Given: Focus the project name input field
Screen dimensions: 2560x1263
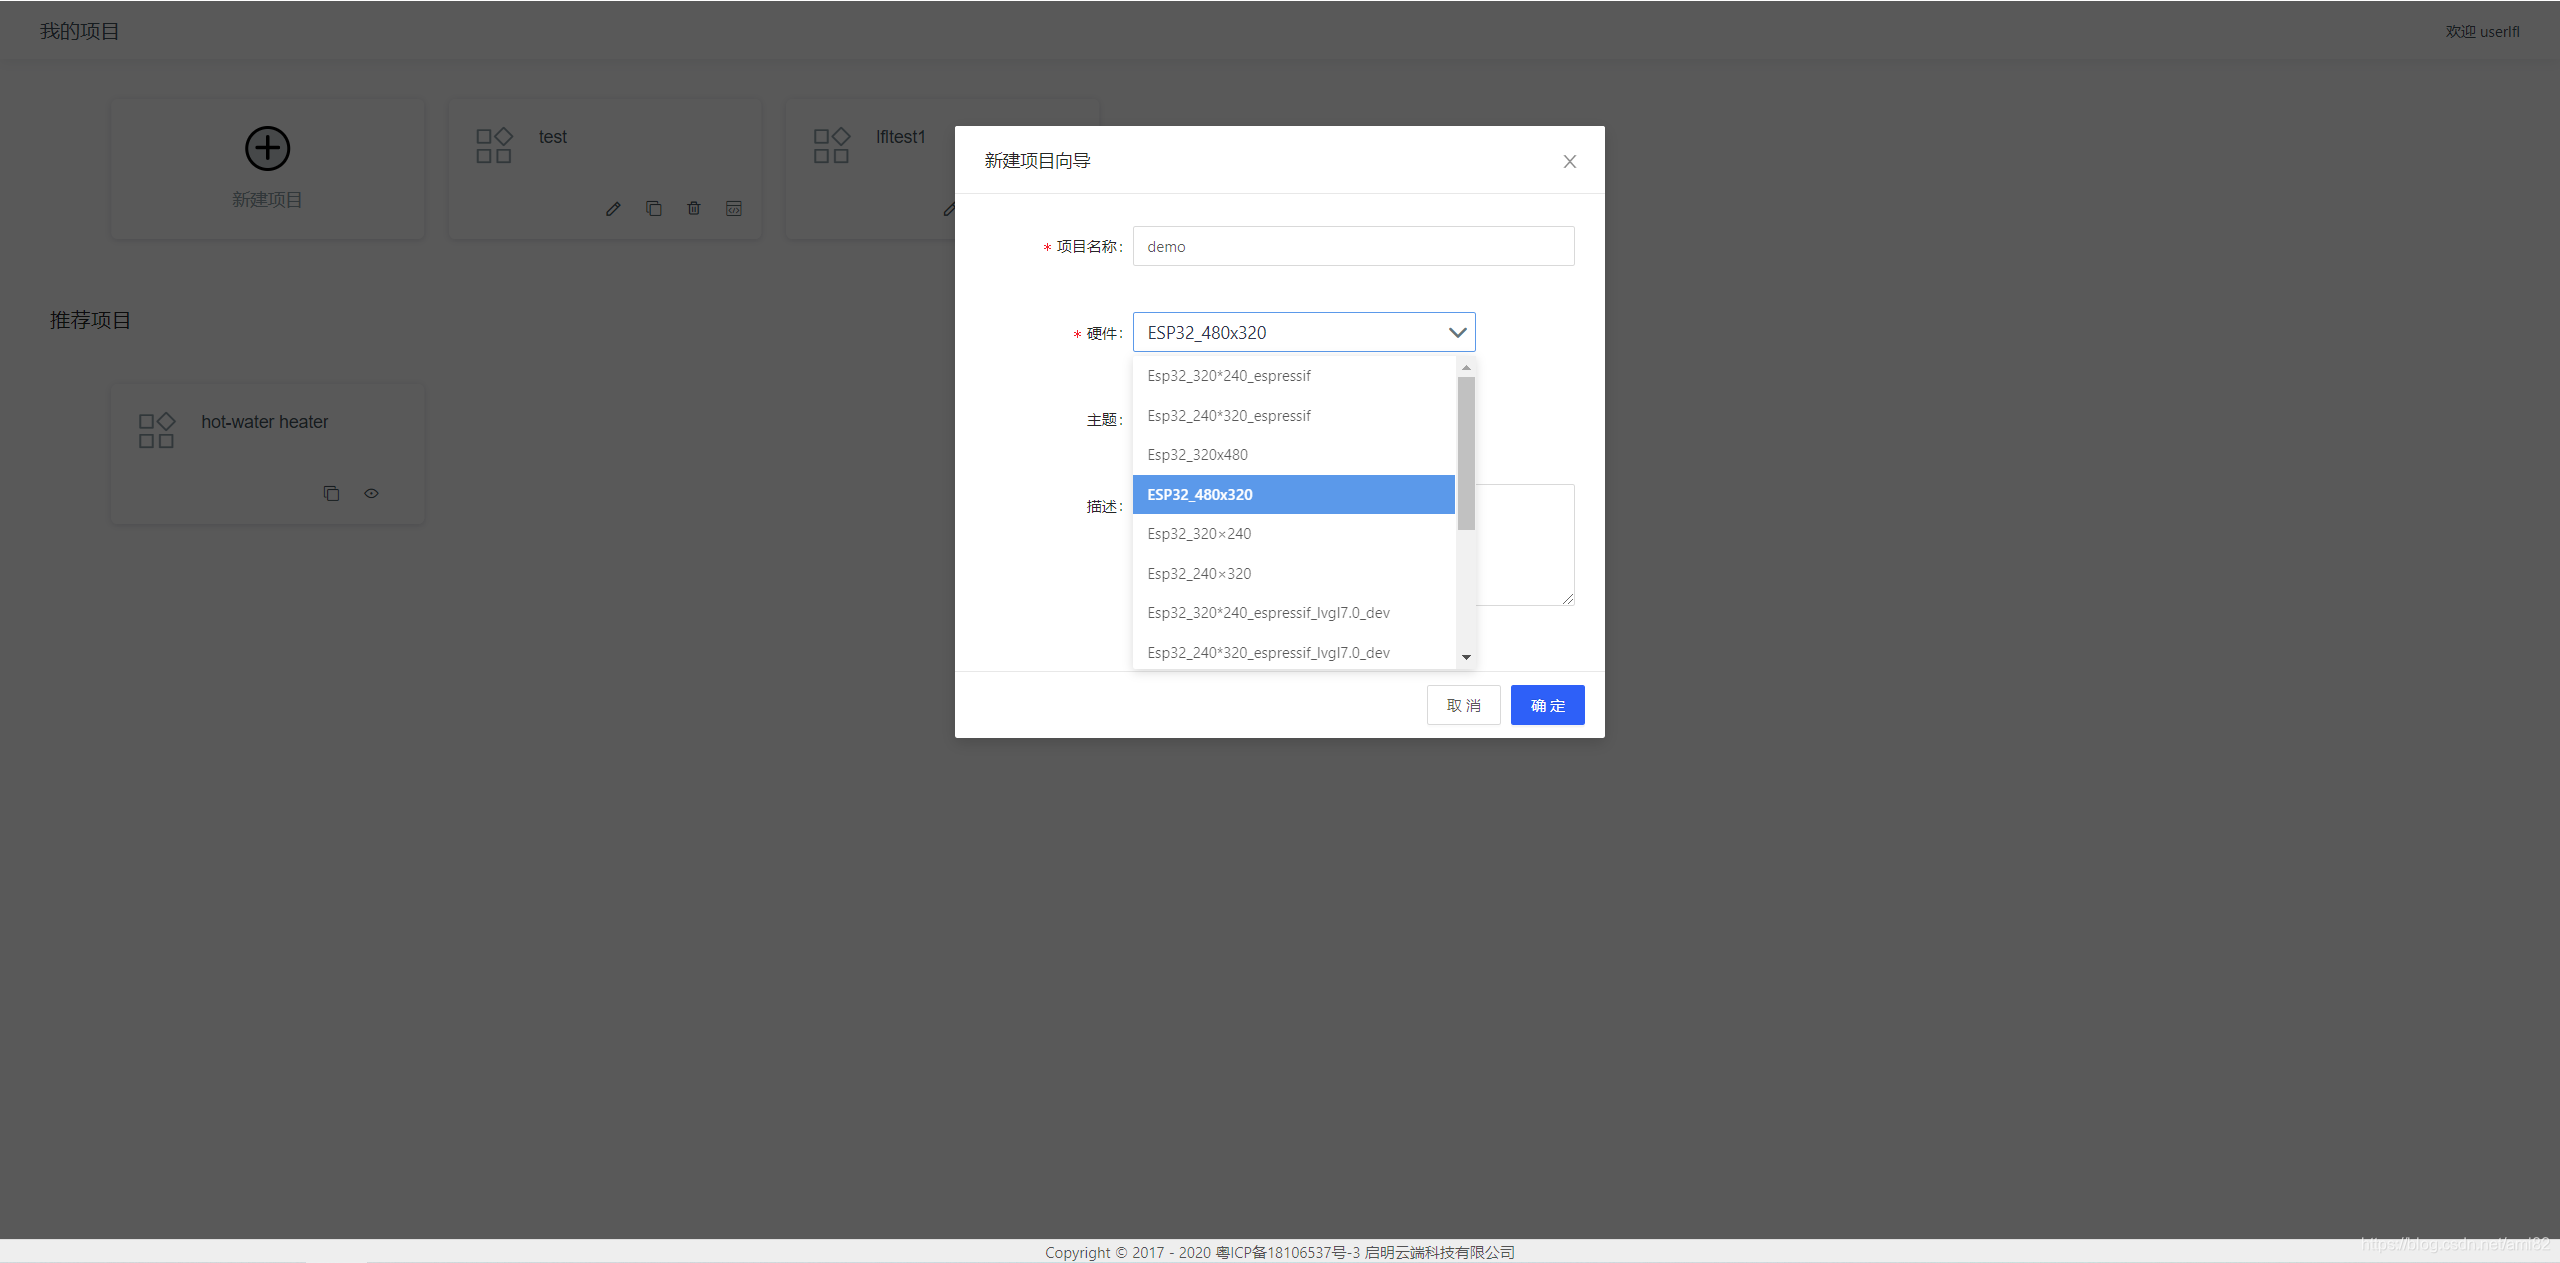Looking at the screenshot, I should (1353, 246).
